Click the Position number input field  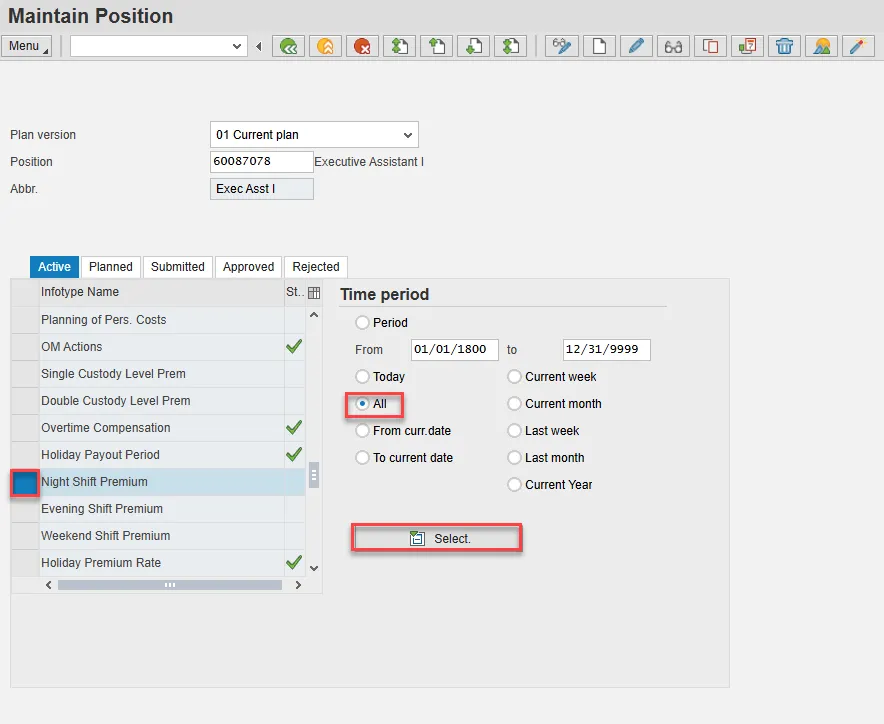coord(261,162)
